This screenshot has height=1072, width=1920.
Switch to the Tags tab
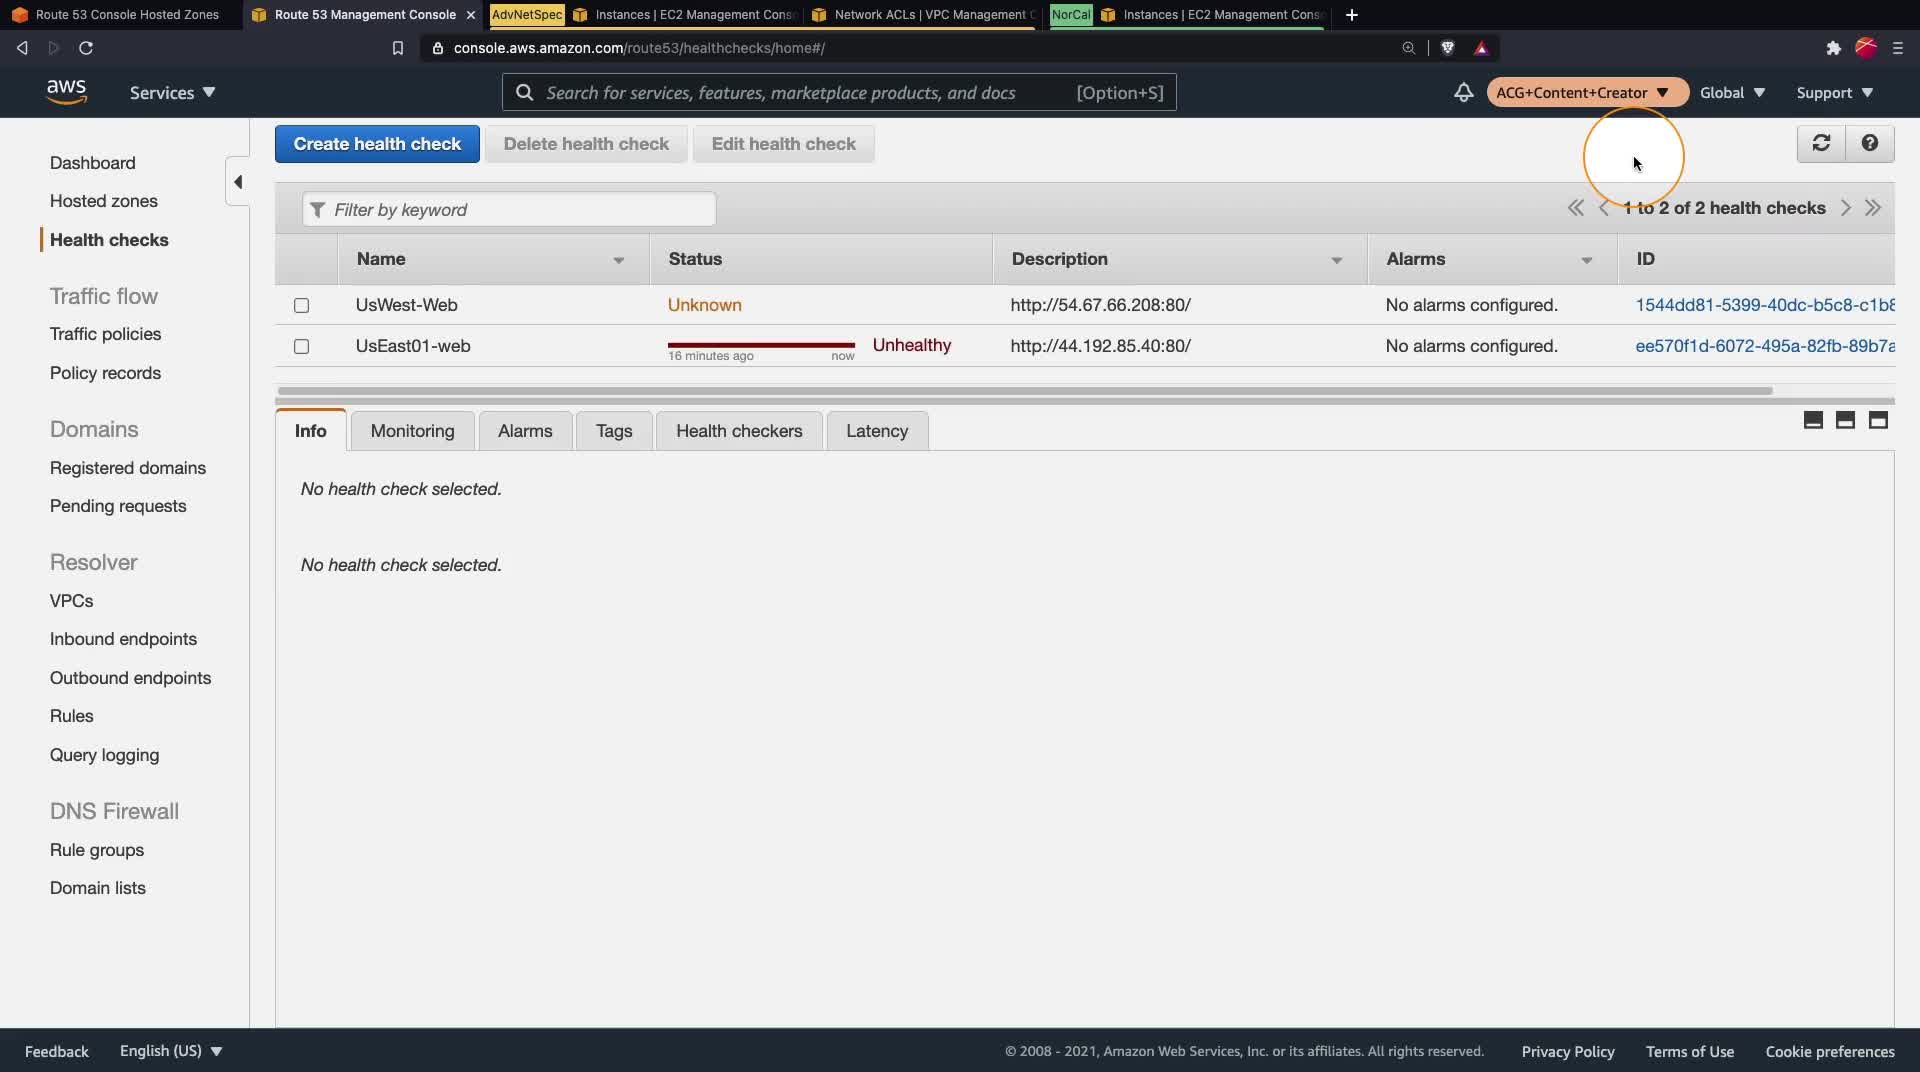point(614,431)
